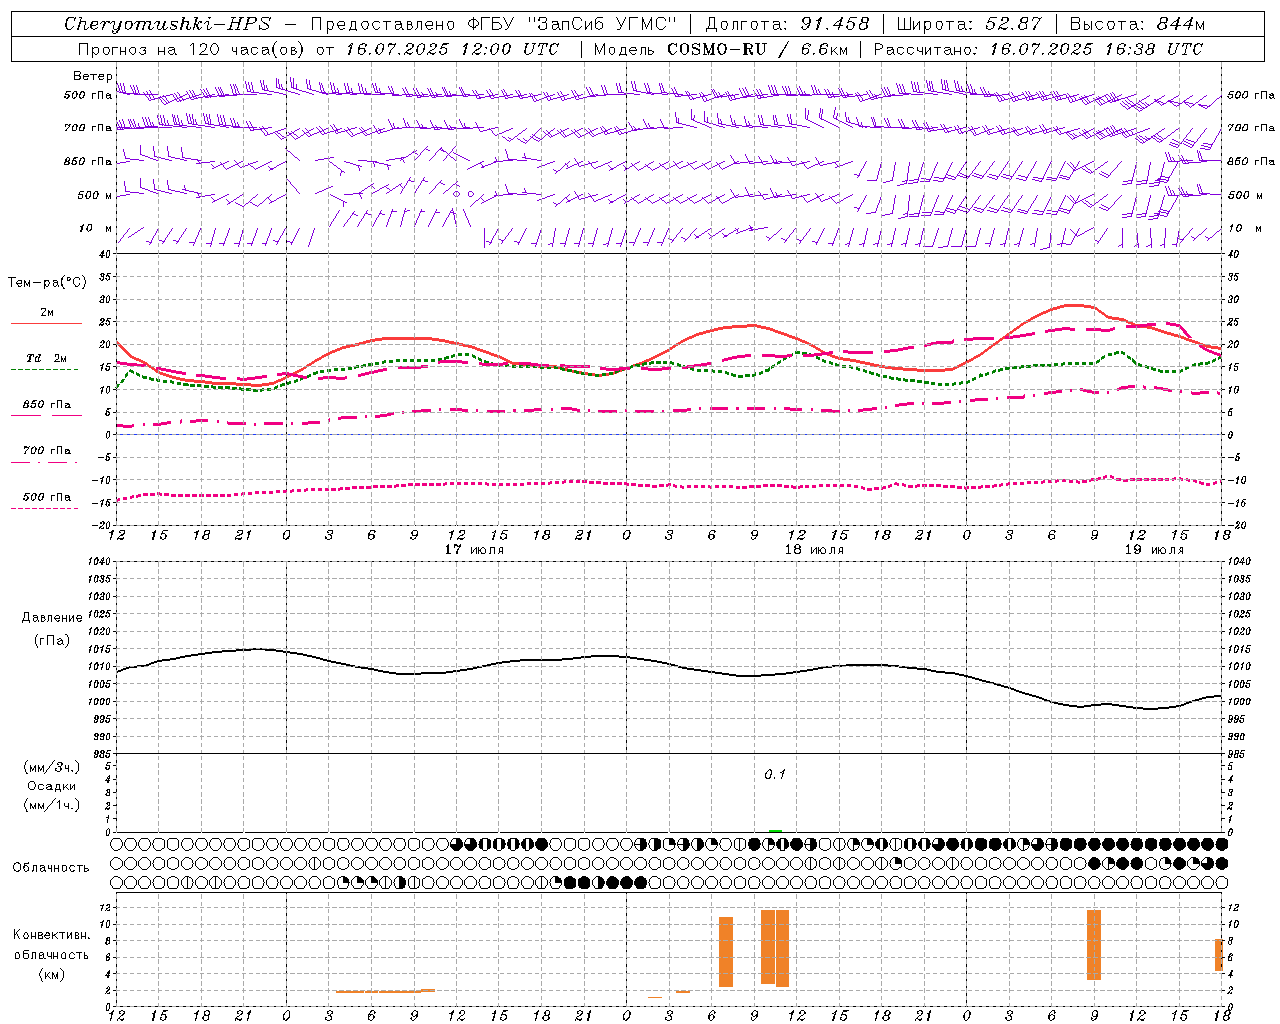This screenshot has width=1280, height=1024.
Task: Click the long thin orange bar on 17 июля morning
Action: point(385,991)
